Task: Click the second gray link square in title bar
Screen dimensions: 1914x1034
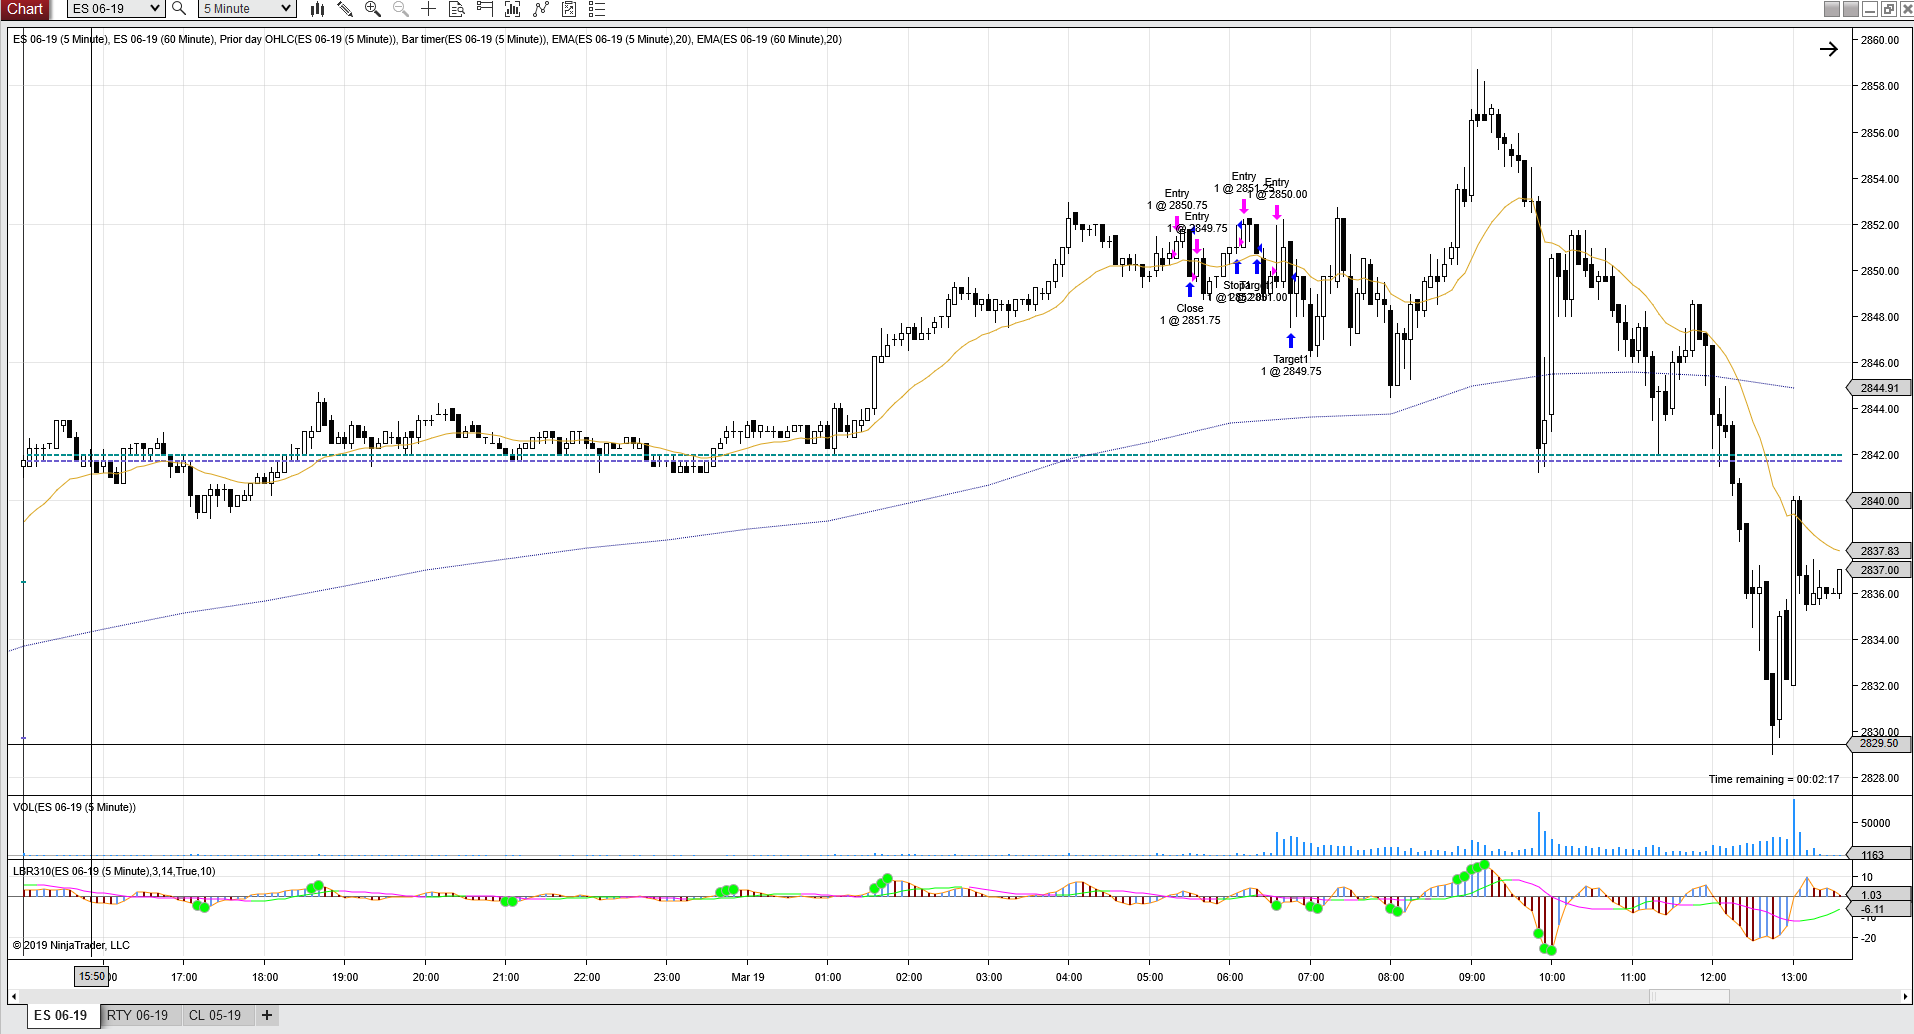Action: tap(1851, 9)
